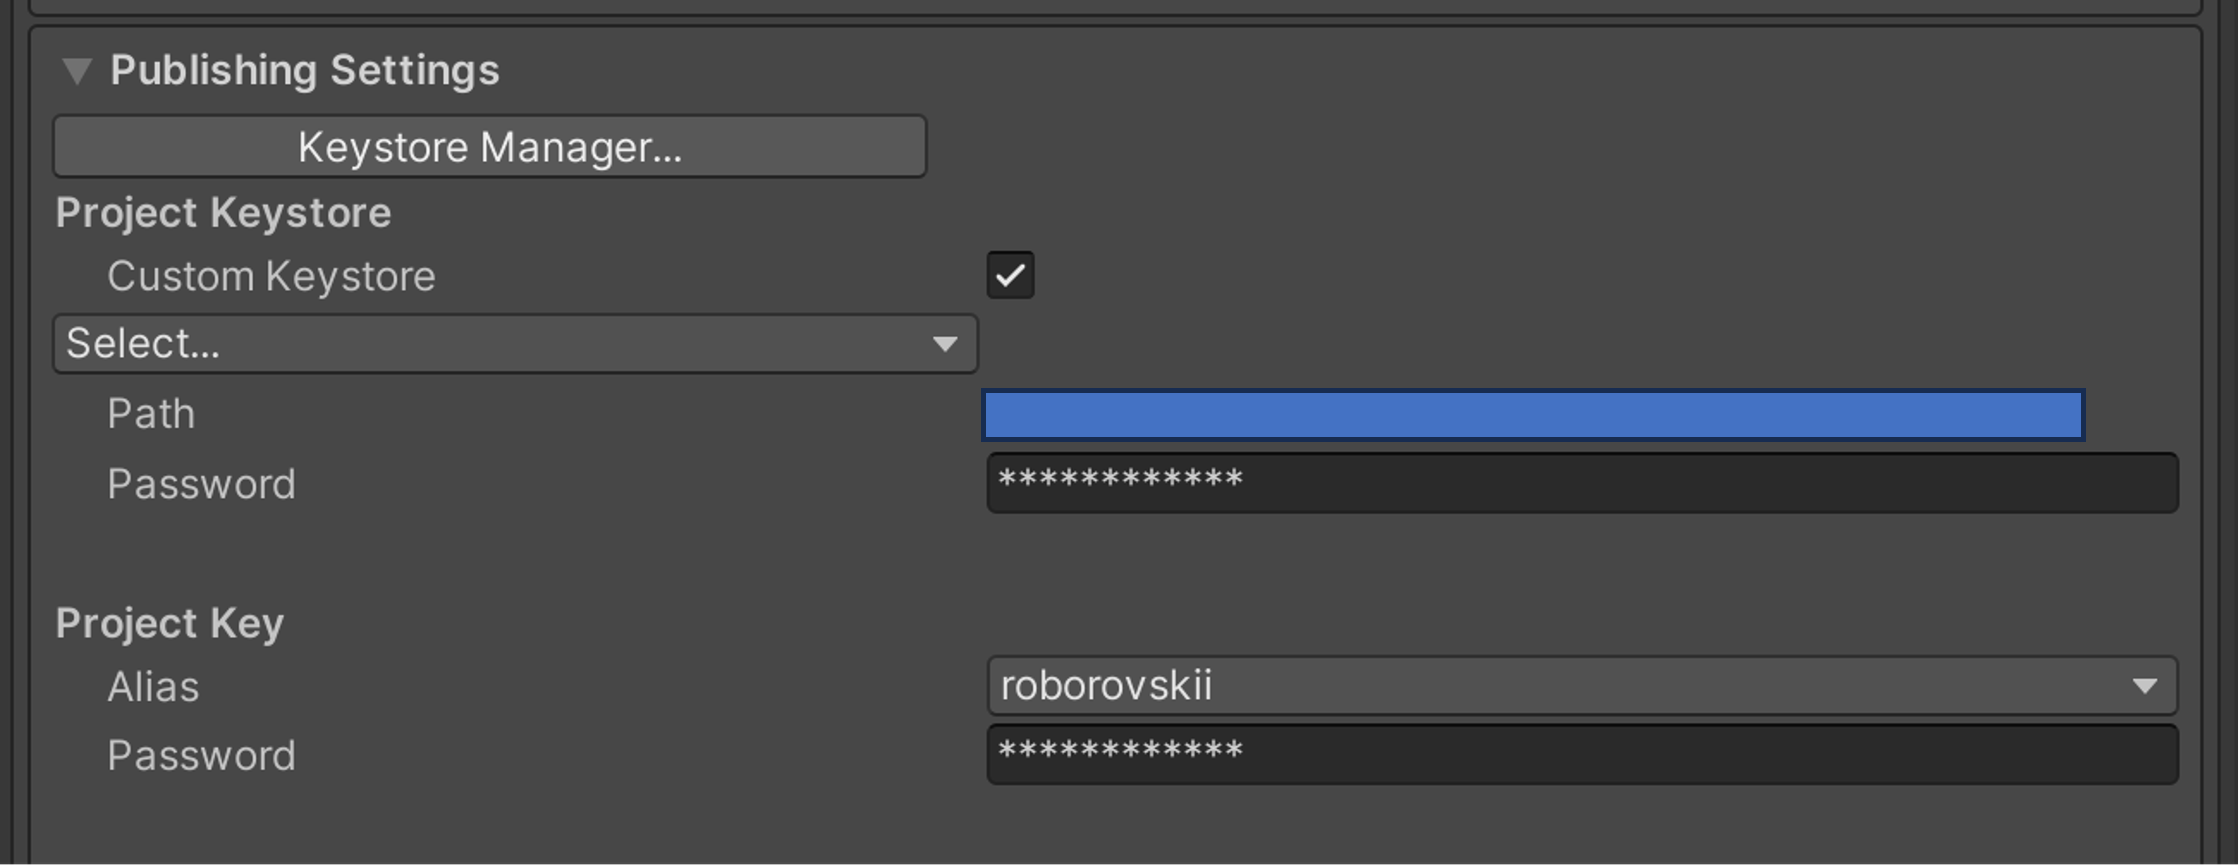
Task: Click the Project Keystore section heading
Action: (223, 213)
